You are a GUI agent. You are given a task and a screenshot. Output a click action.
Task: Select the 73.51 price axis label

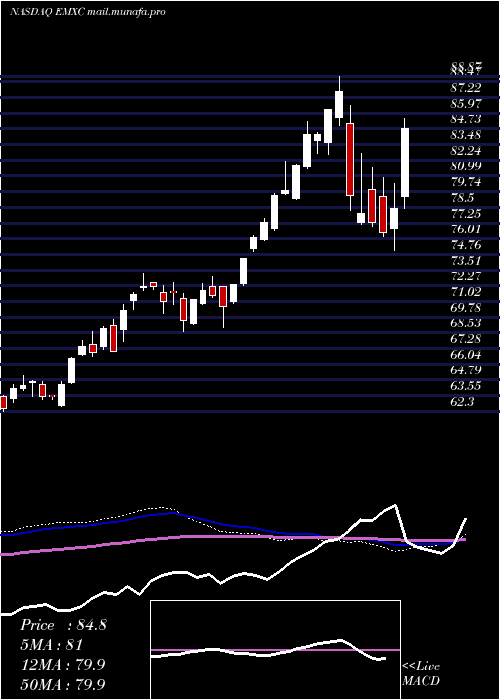point(466,260)
